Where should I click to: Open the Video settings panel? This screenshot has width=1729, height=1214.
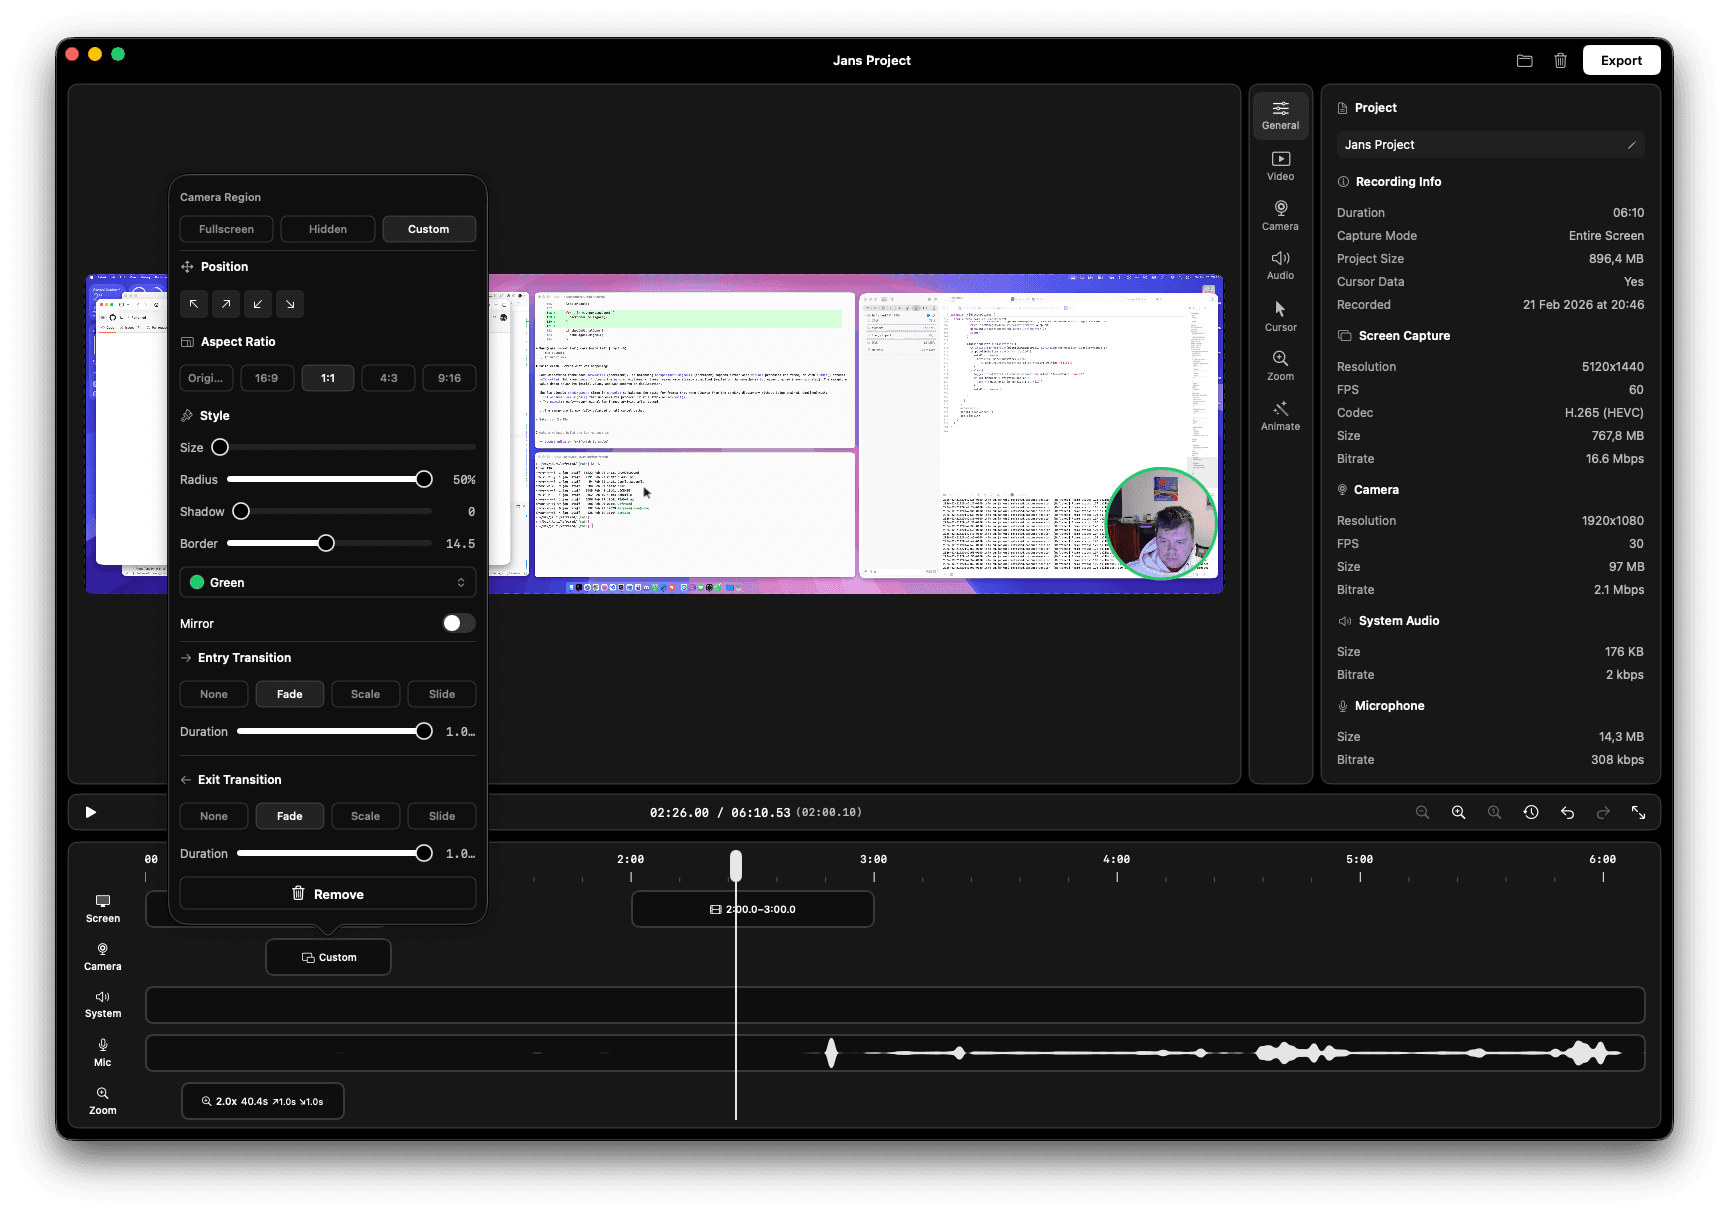pyautogui.click(x=1280, y=165)
